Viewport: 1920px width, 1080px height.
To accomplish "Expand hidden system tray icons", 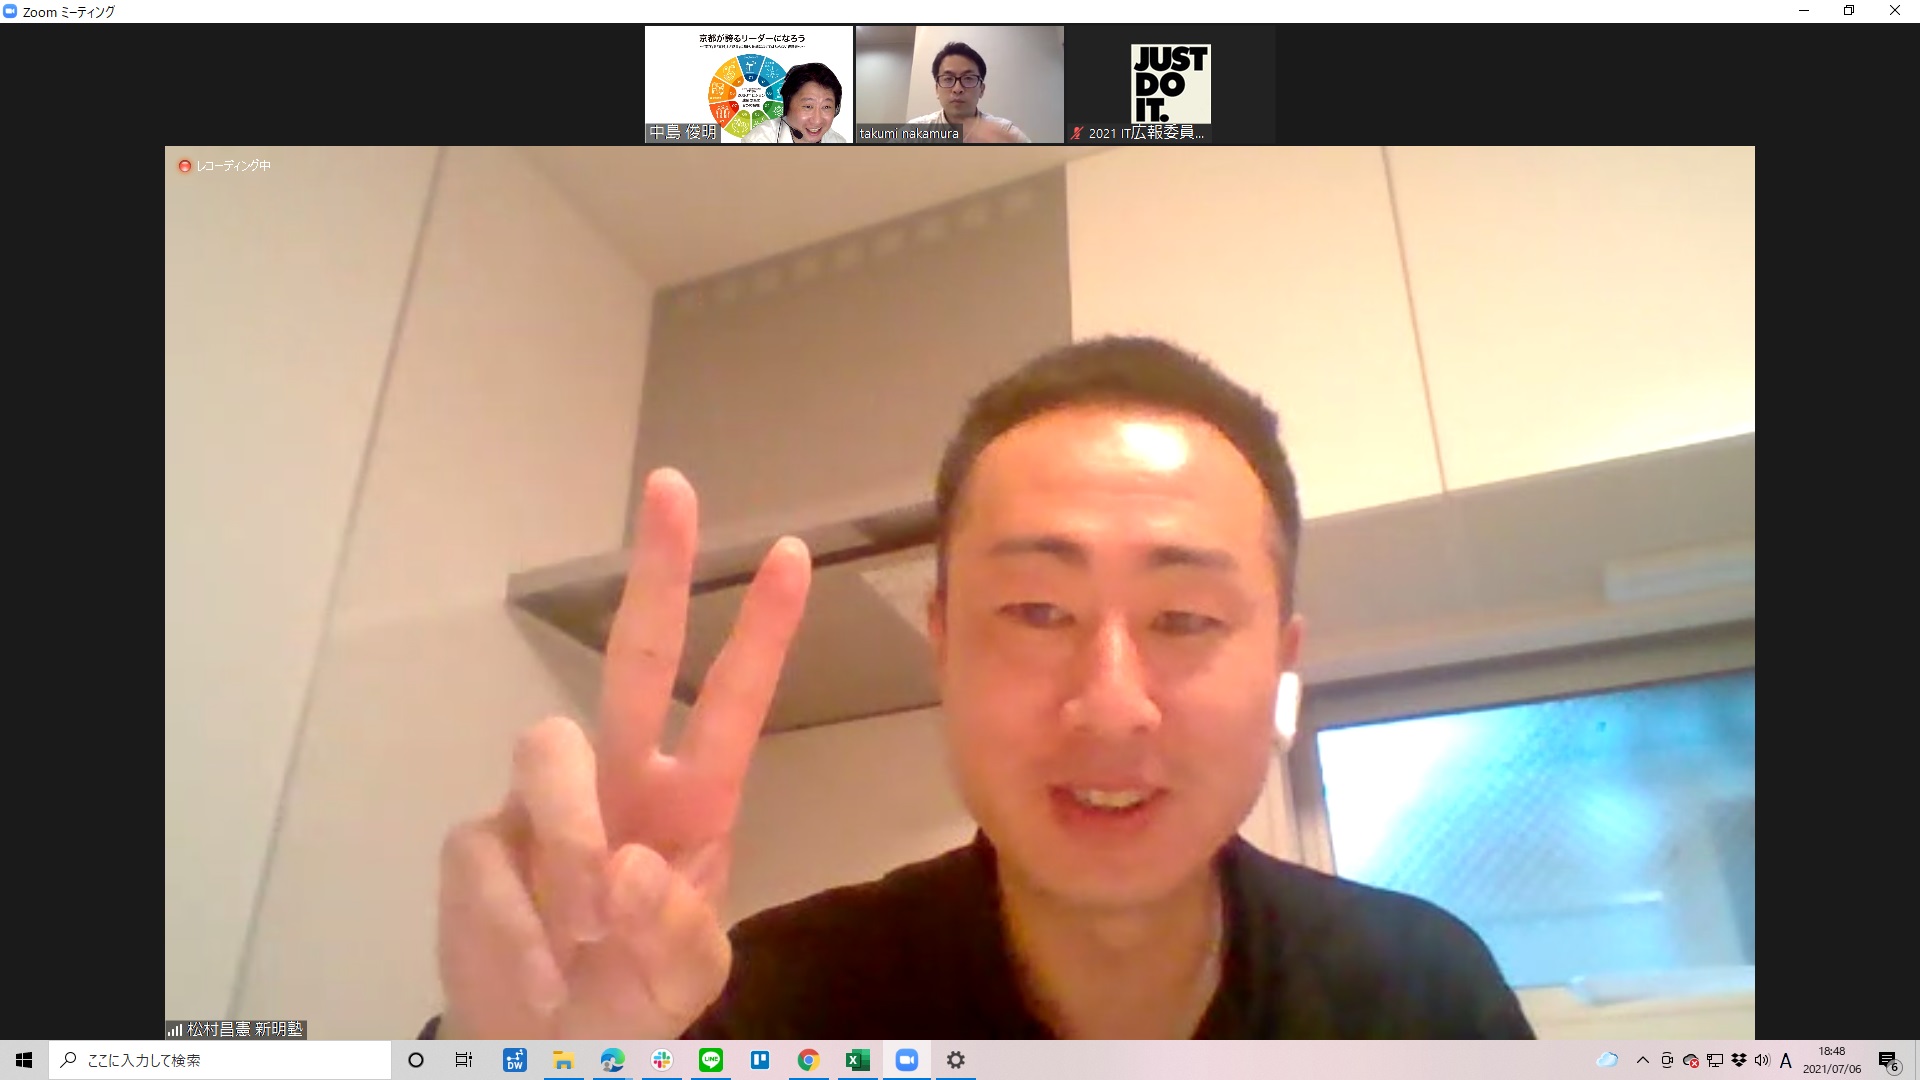I will (x=1643, y=1060).
